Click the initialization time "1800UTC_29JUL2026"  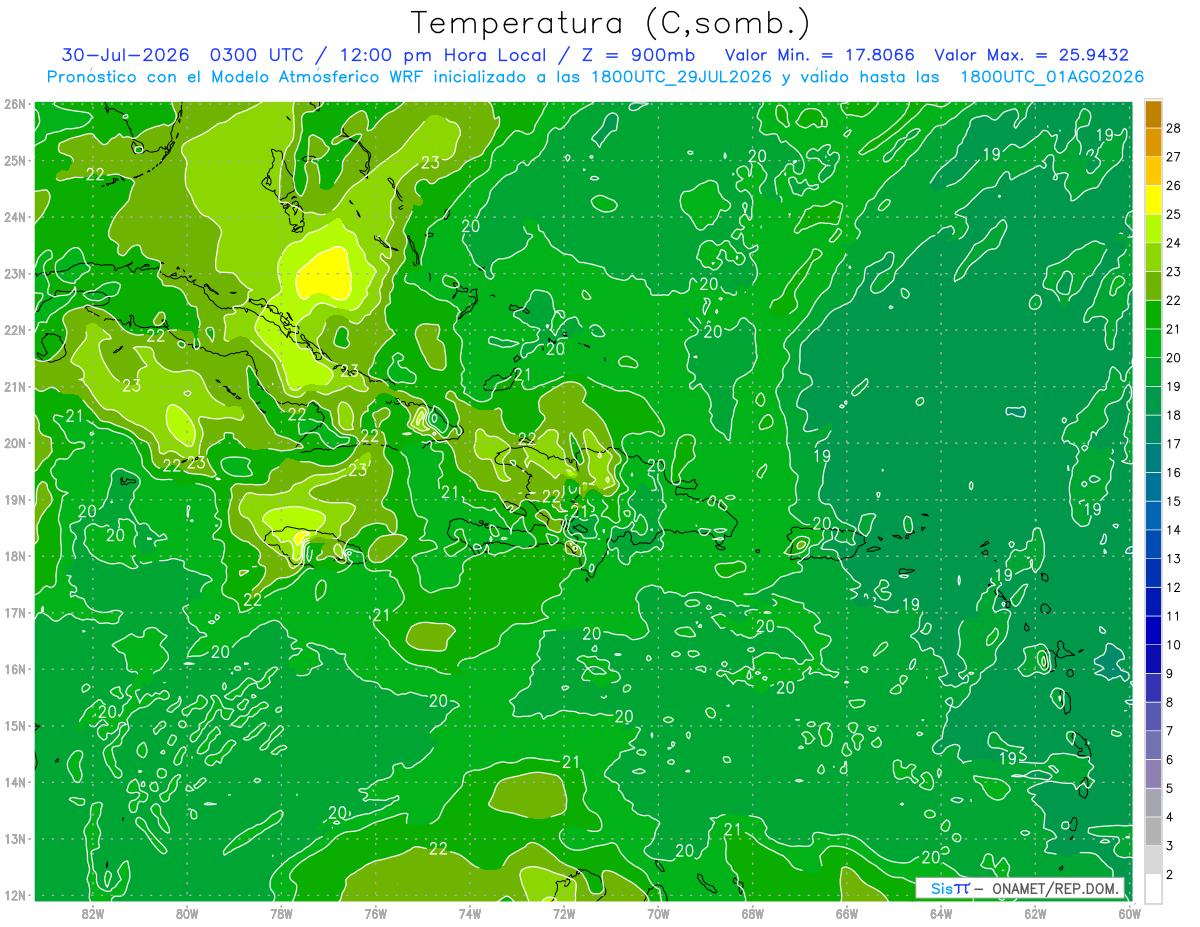point(681,77)
